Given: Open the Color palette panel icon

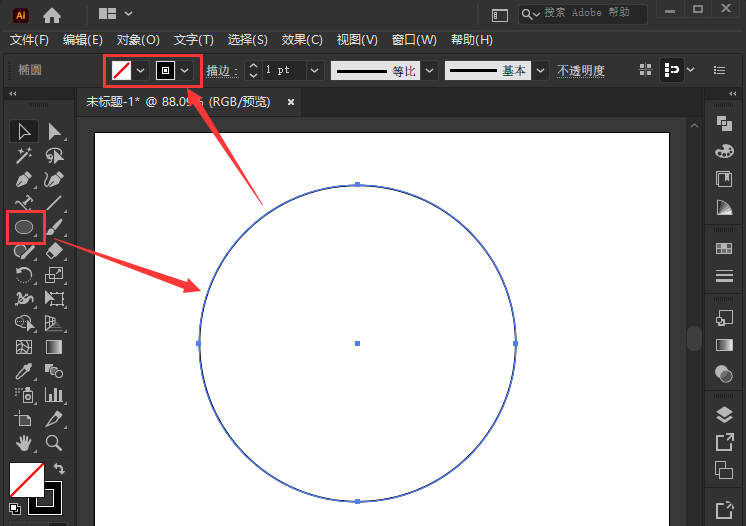Looking at the screenshot, I should point(724,151).
